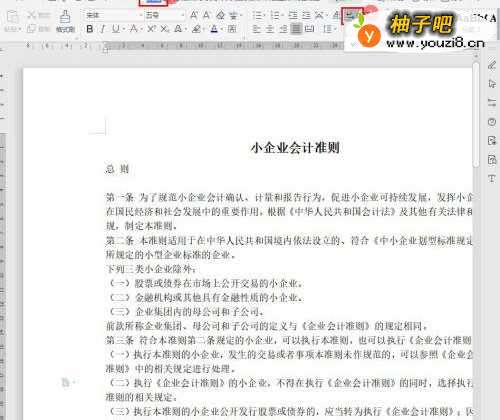The width and height of the screenshot is (500, 420).
Task: Select the justify alignment icon
Action: click(x=296, y=29)
